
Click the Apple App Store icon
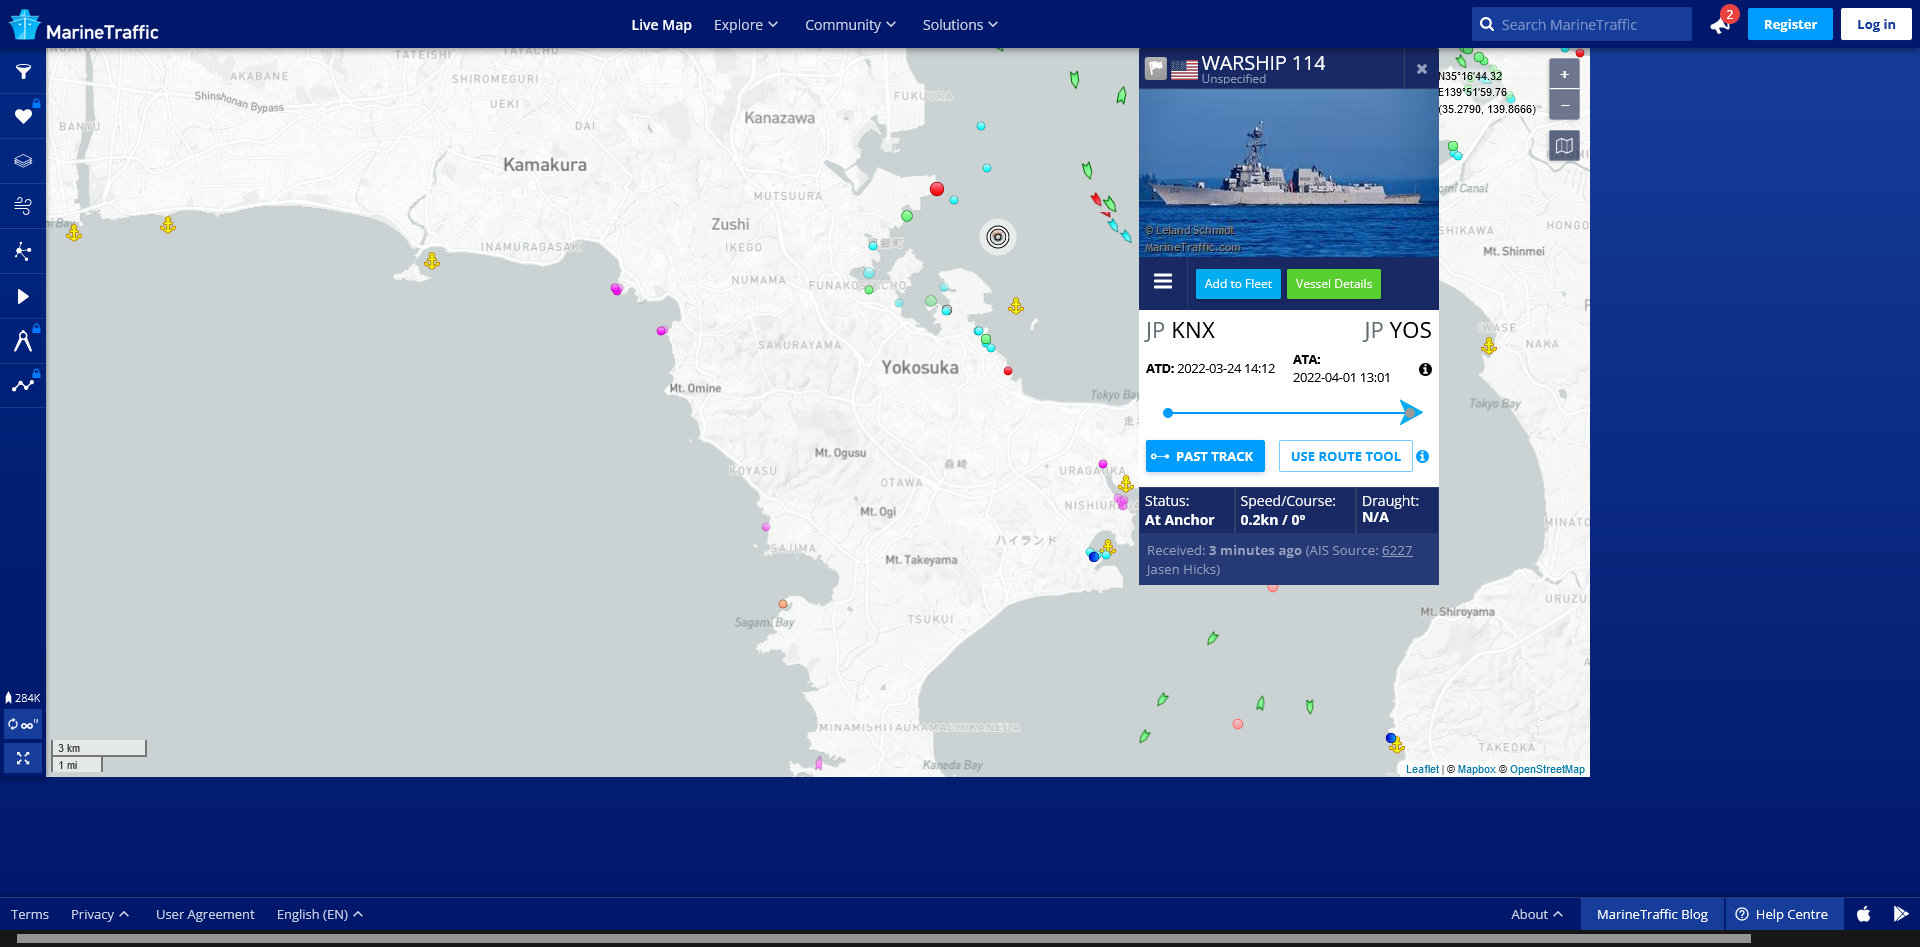[1863, 914]
